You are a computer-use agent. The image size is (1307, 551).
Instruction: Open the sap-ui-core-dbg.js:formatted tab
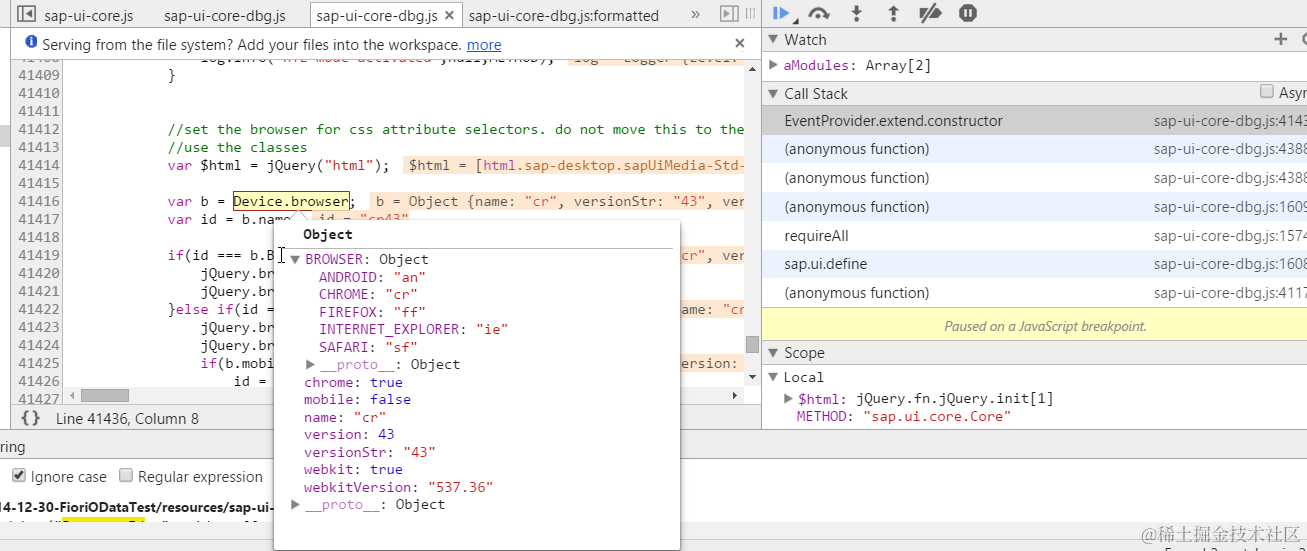(563, 15)
